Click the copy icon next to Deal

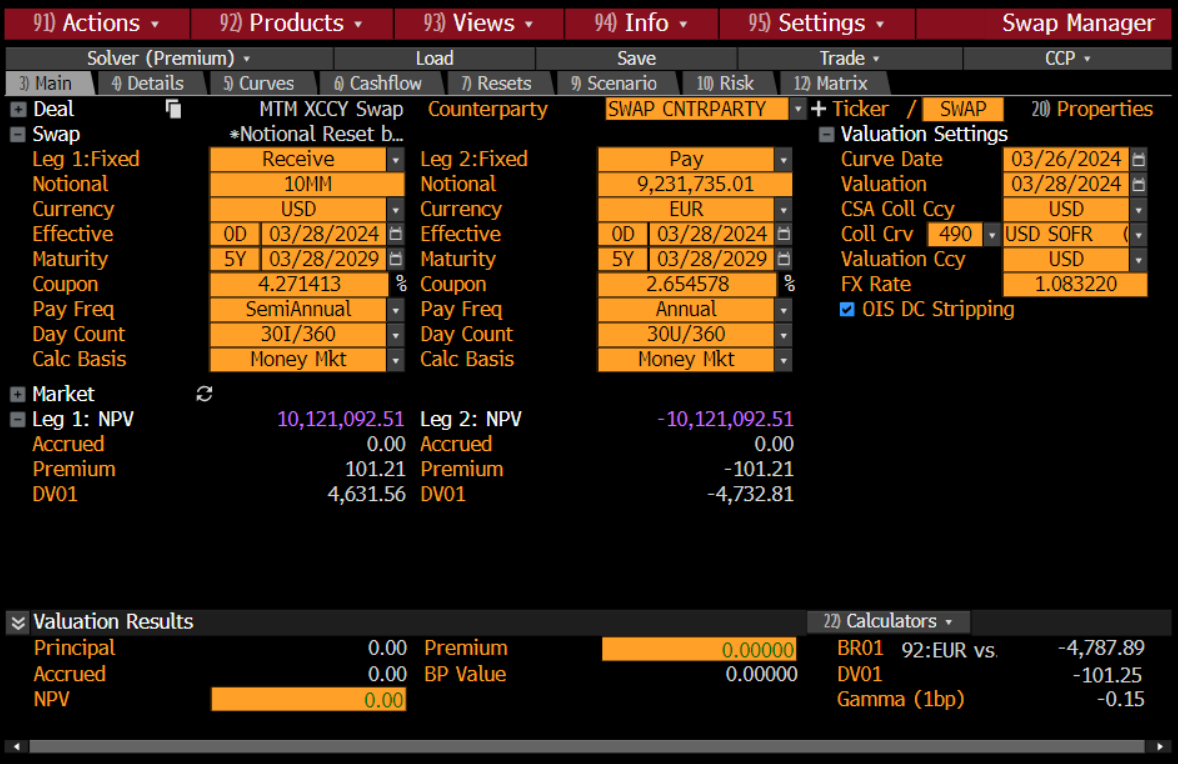click(173, 109)
